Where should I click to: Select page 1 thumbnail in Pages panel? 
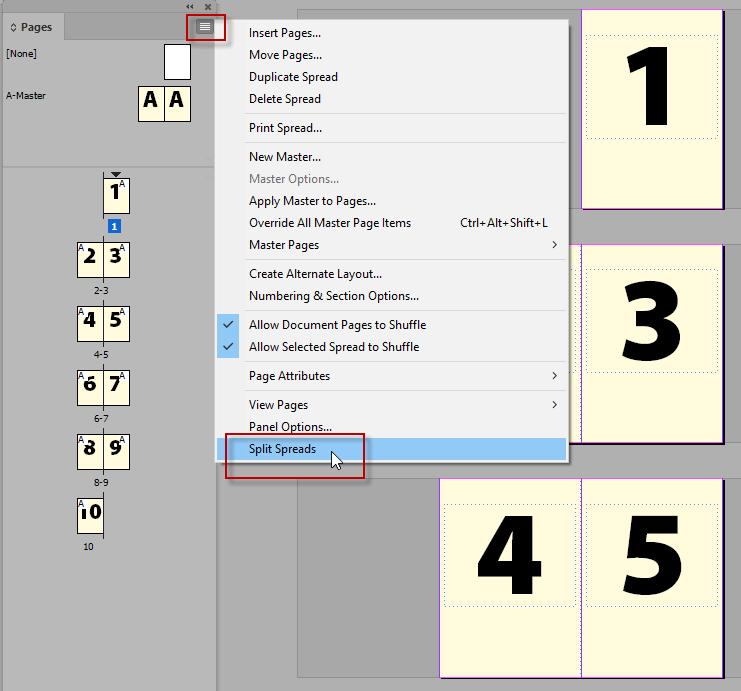coord(116,195)
